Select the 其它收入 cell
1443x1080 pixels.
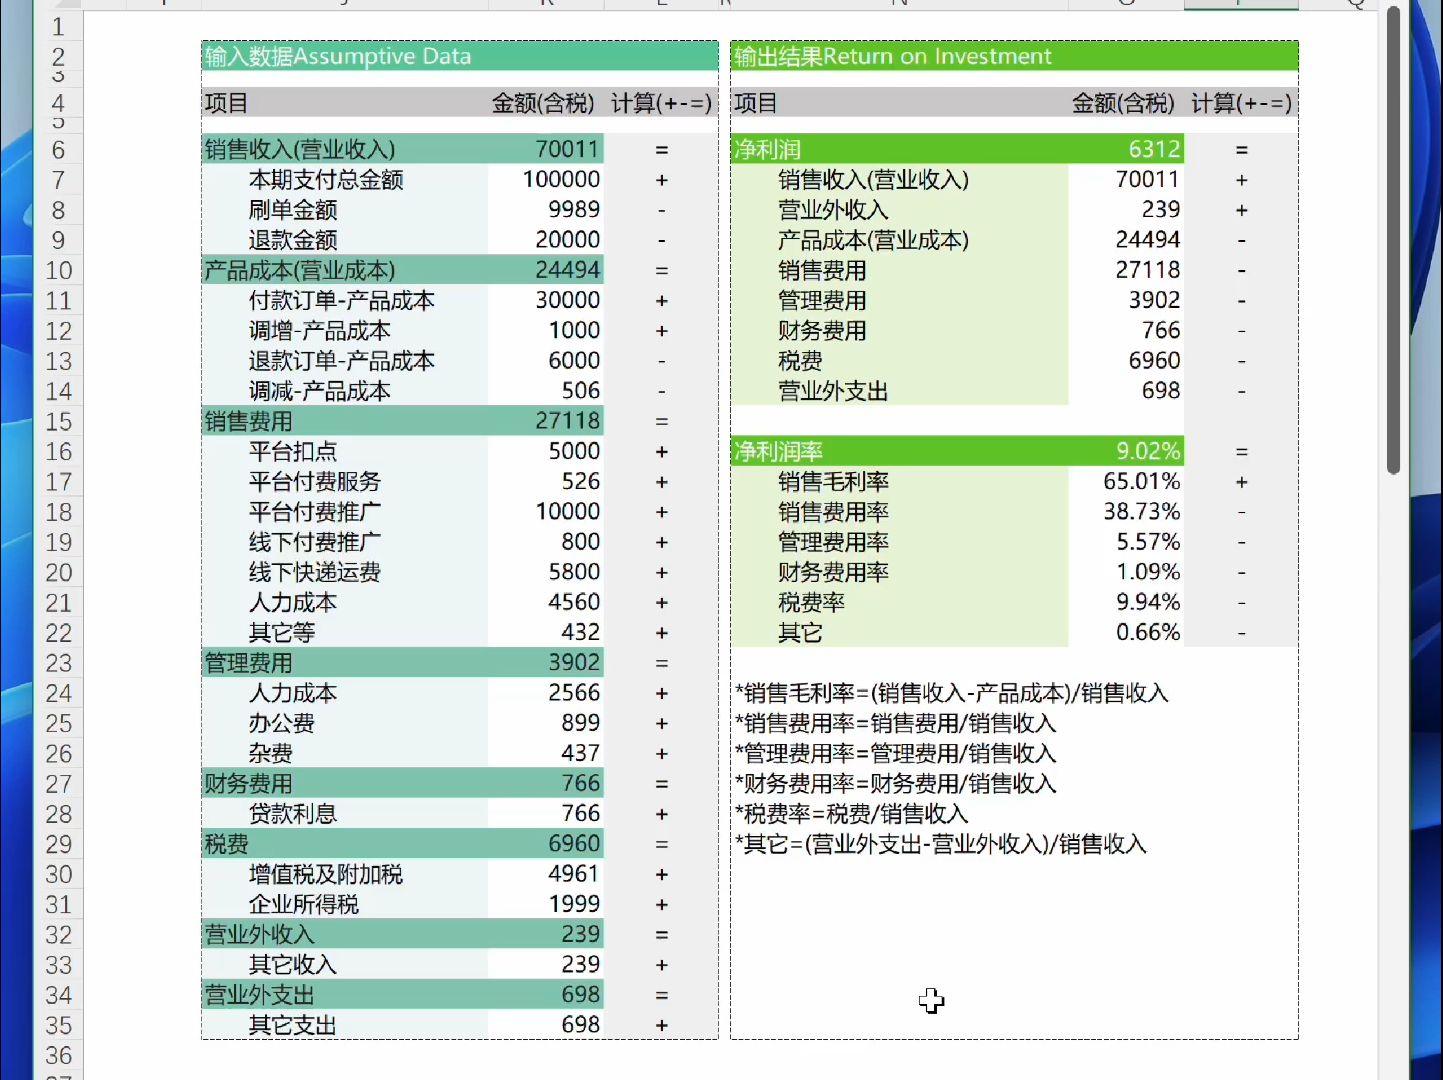pos(345,965)
